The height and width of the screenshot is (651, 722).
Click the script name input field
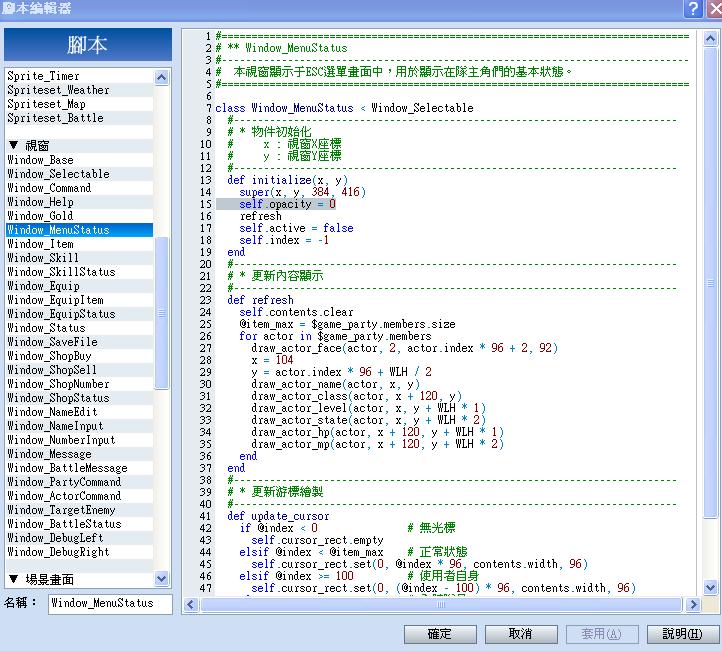(x=110, y=604)
